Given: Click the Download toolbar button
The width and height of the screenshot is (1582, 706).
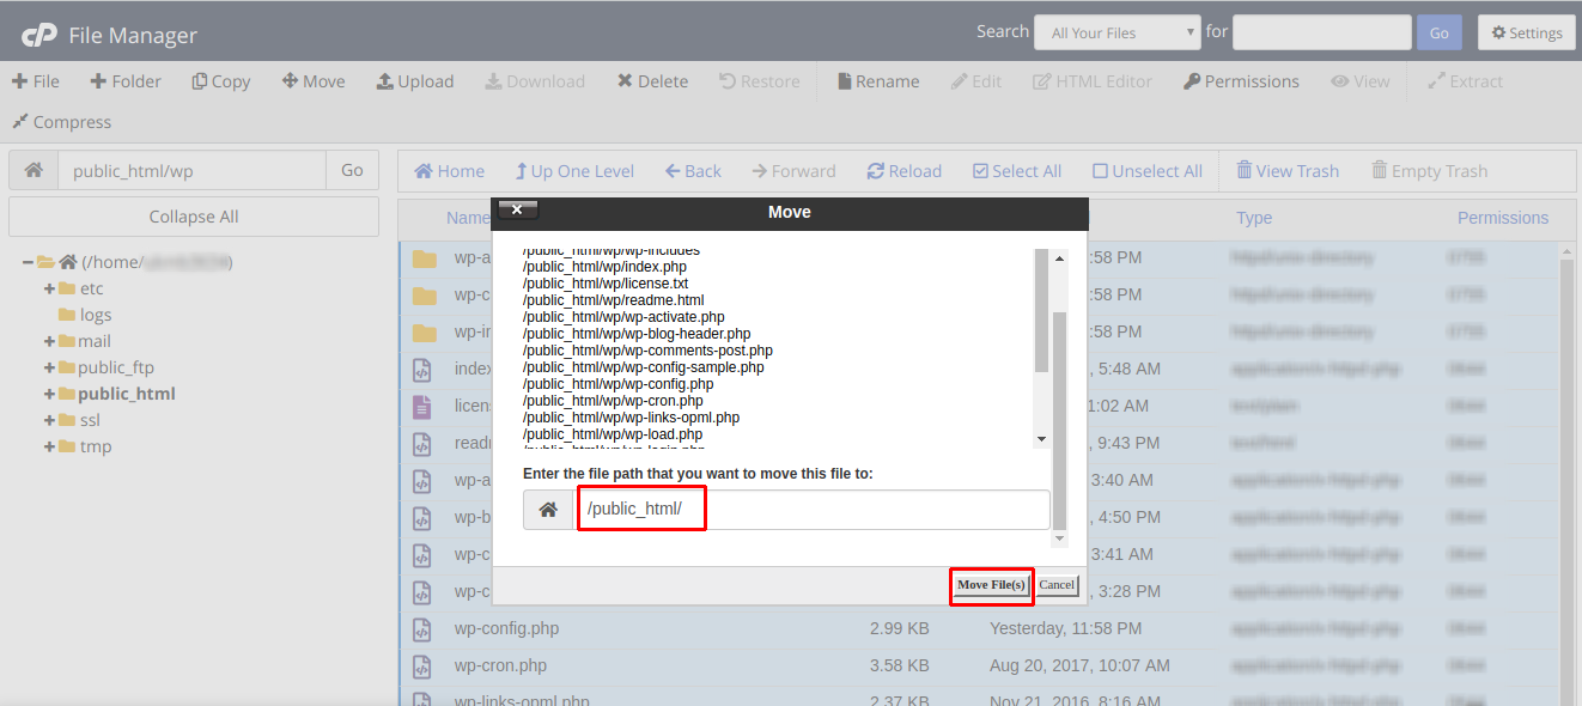Looking at the screenshot, I should tap(535, 81).
